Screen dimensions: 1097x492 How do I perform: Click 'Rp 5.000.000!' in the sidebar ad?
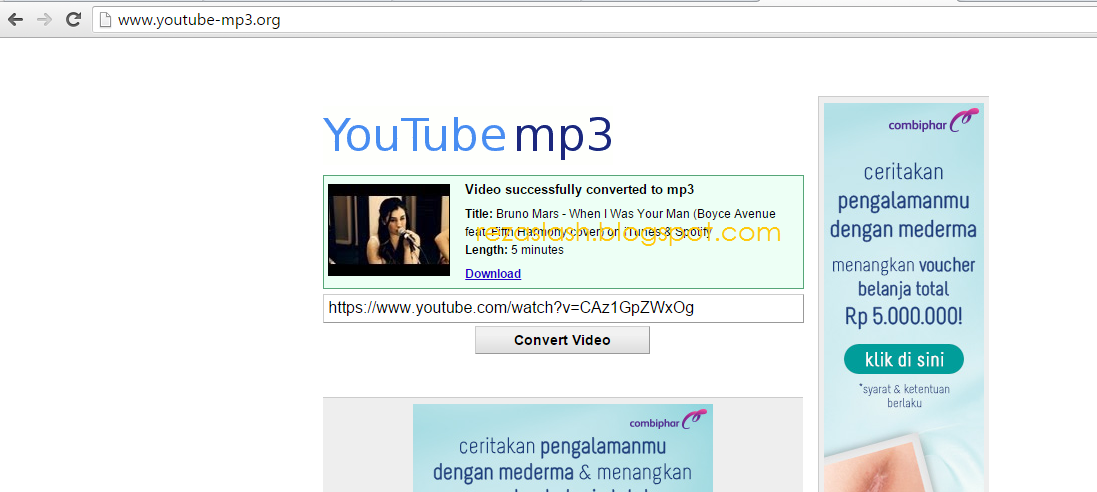point(904,317)
